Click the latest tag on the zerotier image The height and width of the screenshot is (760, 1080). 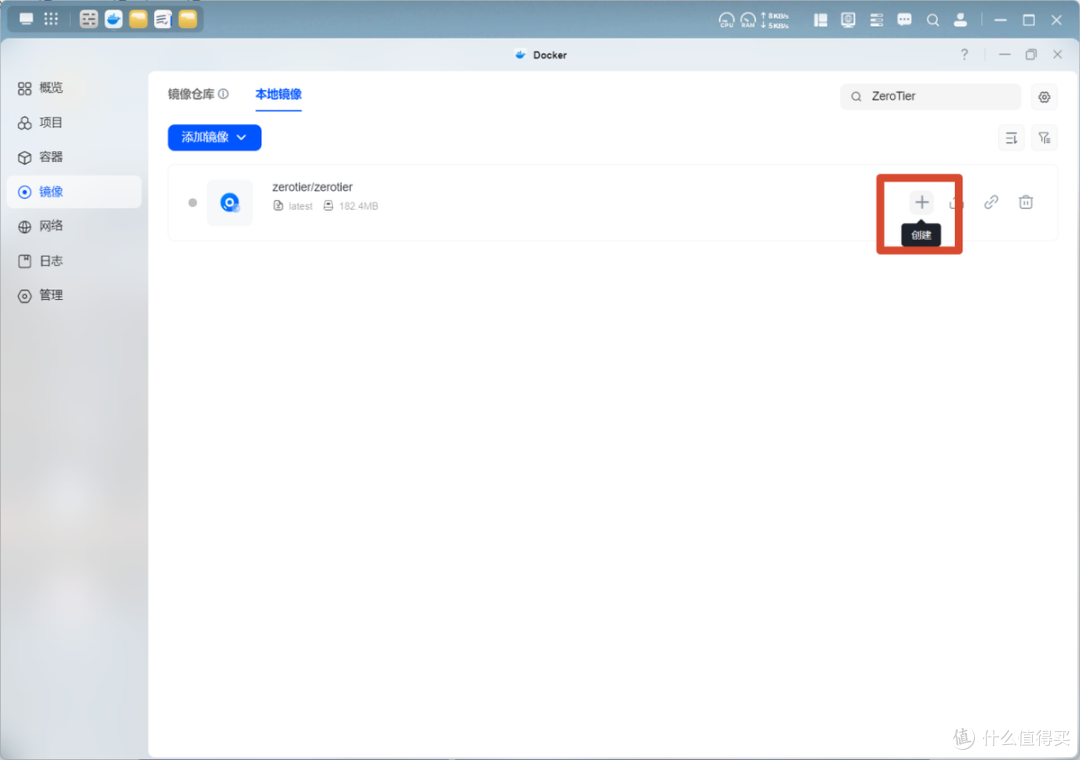point(300,206)
